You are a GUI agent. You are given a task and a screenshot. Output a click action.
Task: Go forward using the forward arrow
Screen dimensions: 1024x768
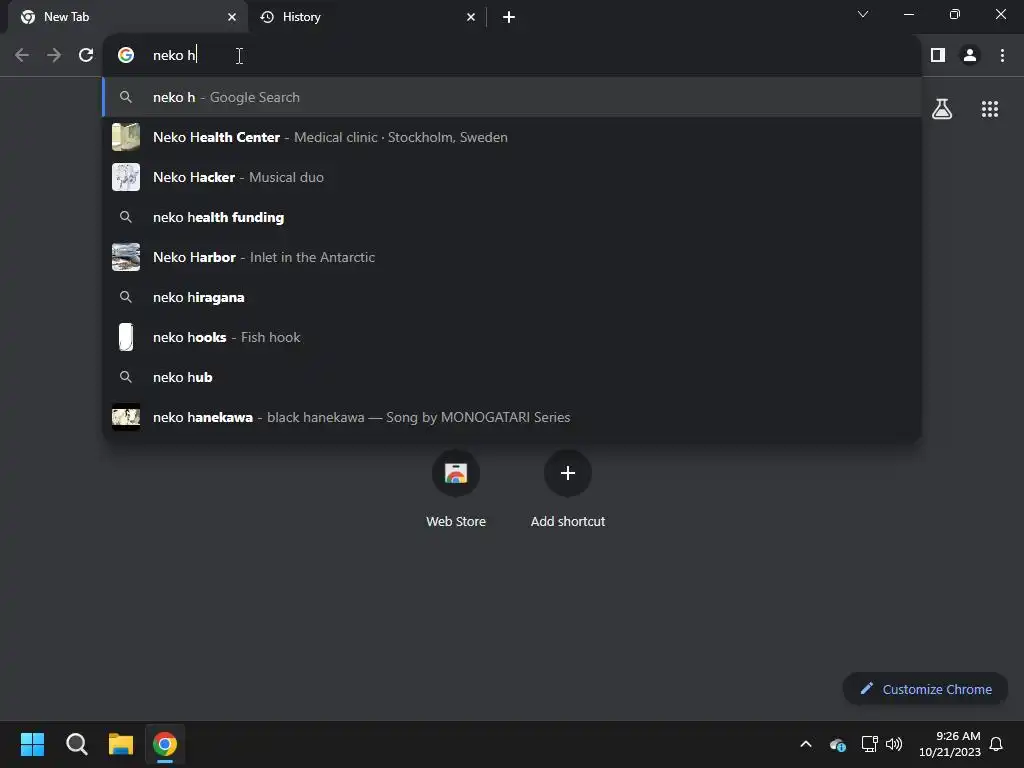point(54,56)
